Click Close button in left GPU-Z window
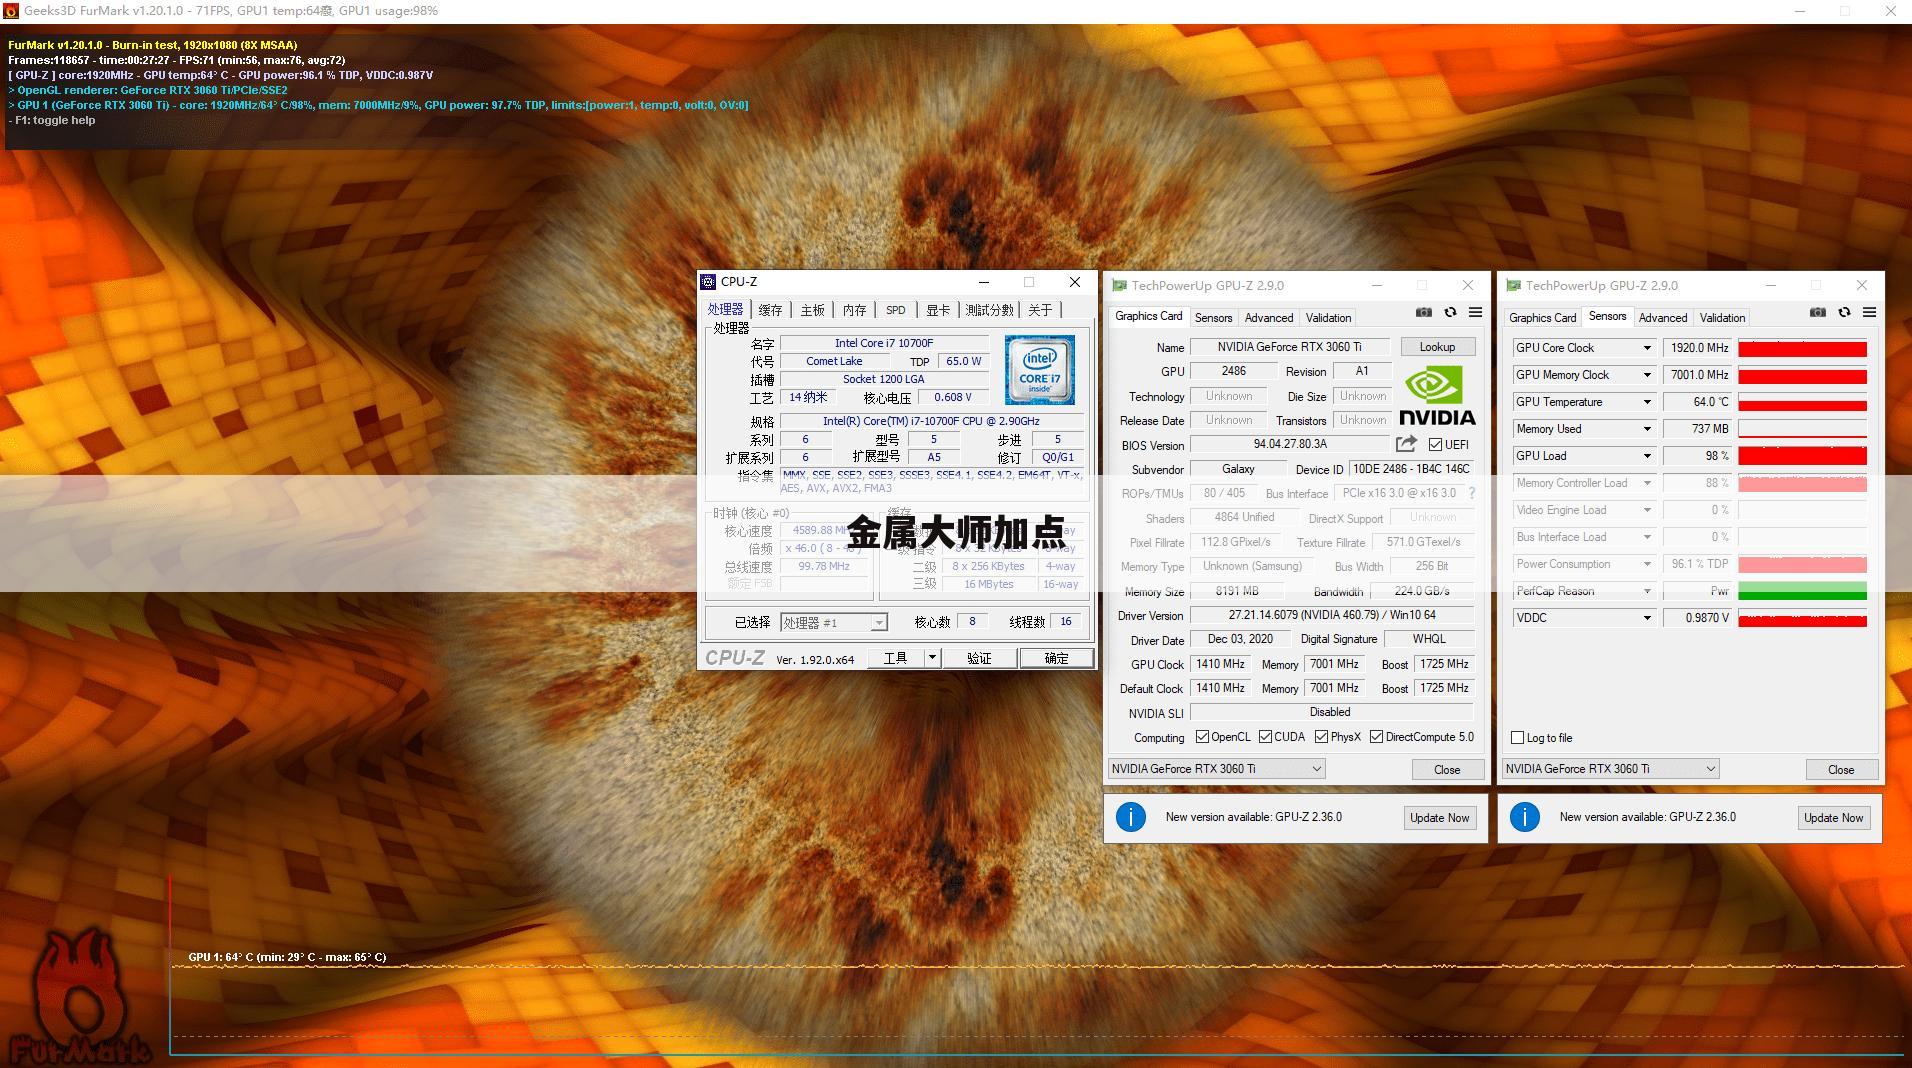This screenshot has width=1912, height=1068. (x=1447, y=769)
